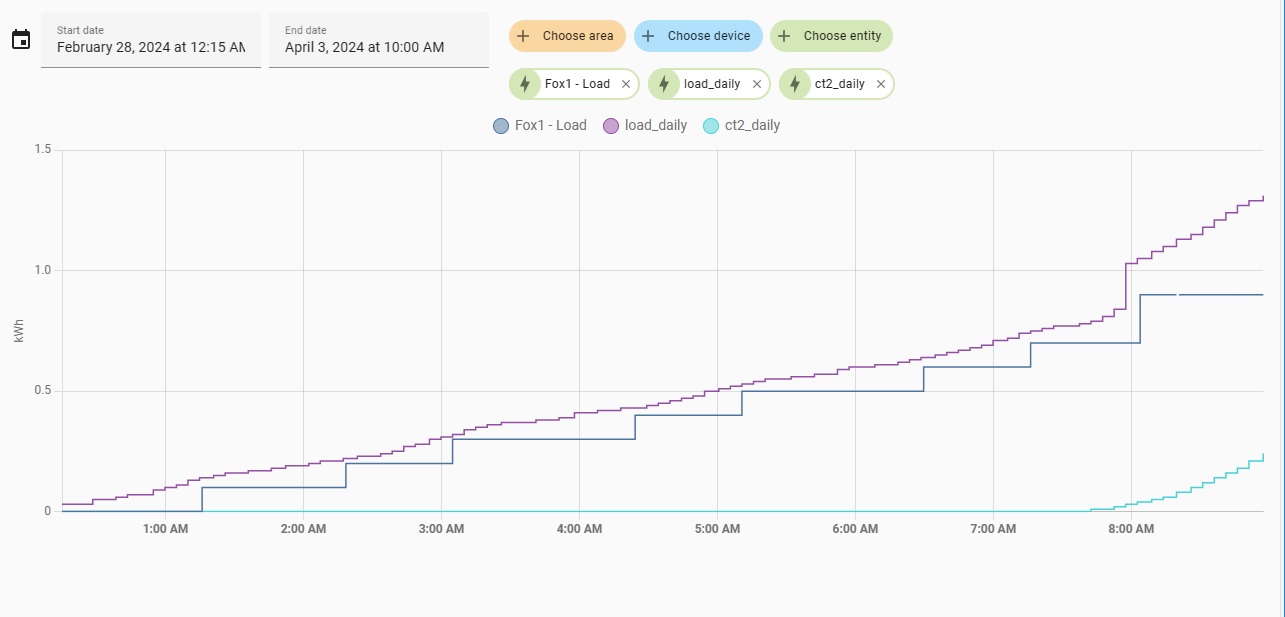Screen dimensions: 1285x617
Task: Remove the ct2_daily entity chip
Action: click(881, 84)
